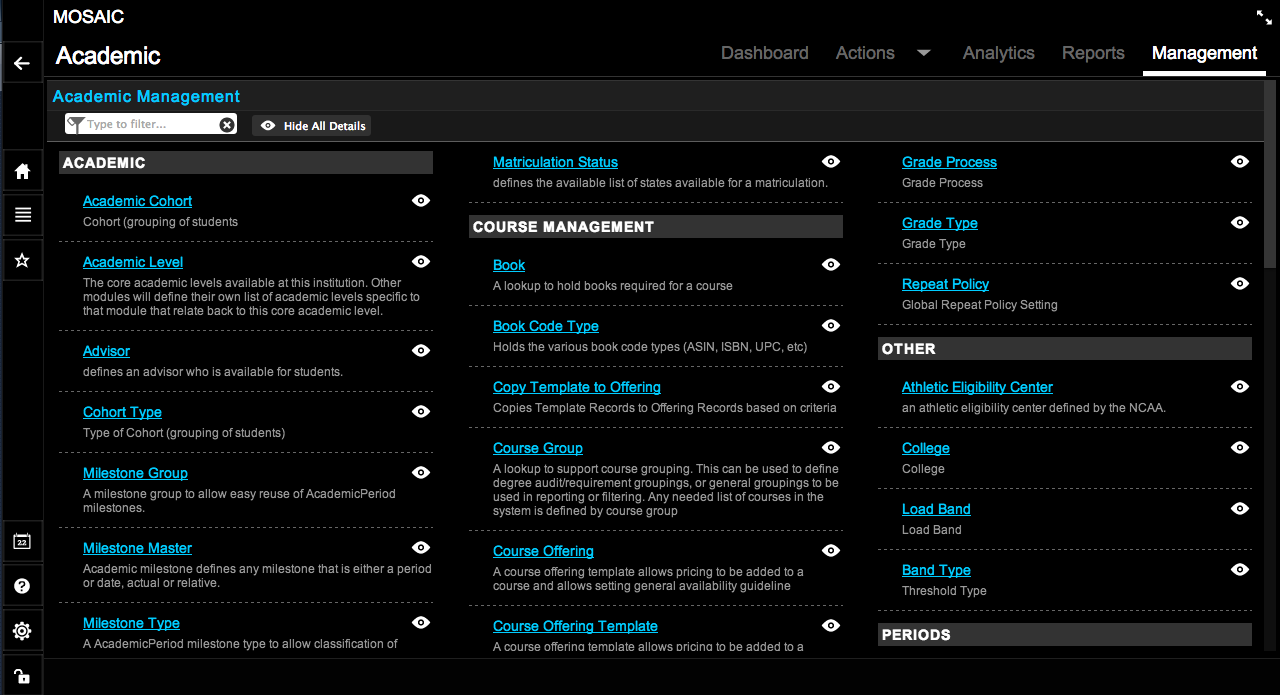The height and width of the screenshot is (695, 1280).
Task: Open the list menu icon in the sidebar
Action: click(22, 215)
